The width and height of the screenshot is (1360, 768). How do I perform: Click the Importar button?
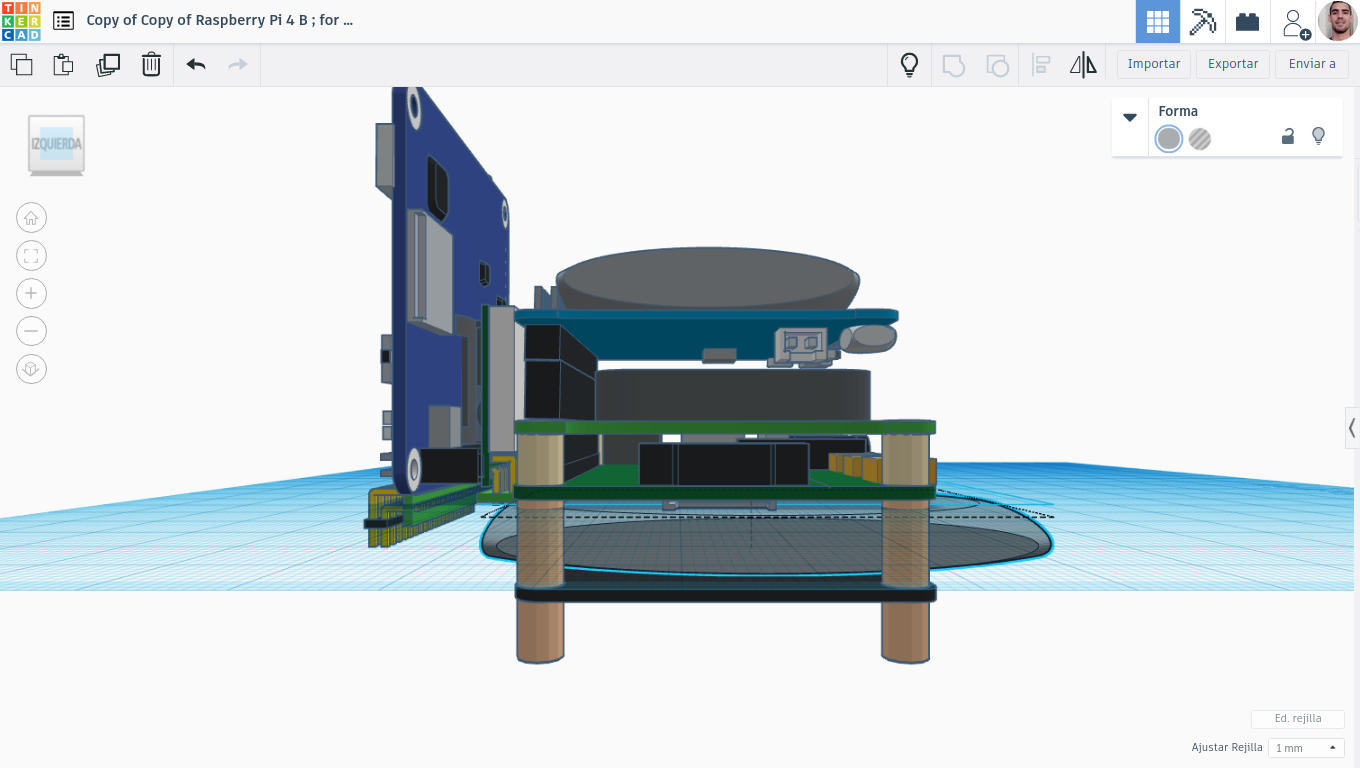click(x=1154, y=64)
